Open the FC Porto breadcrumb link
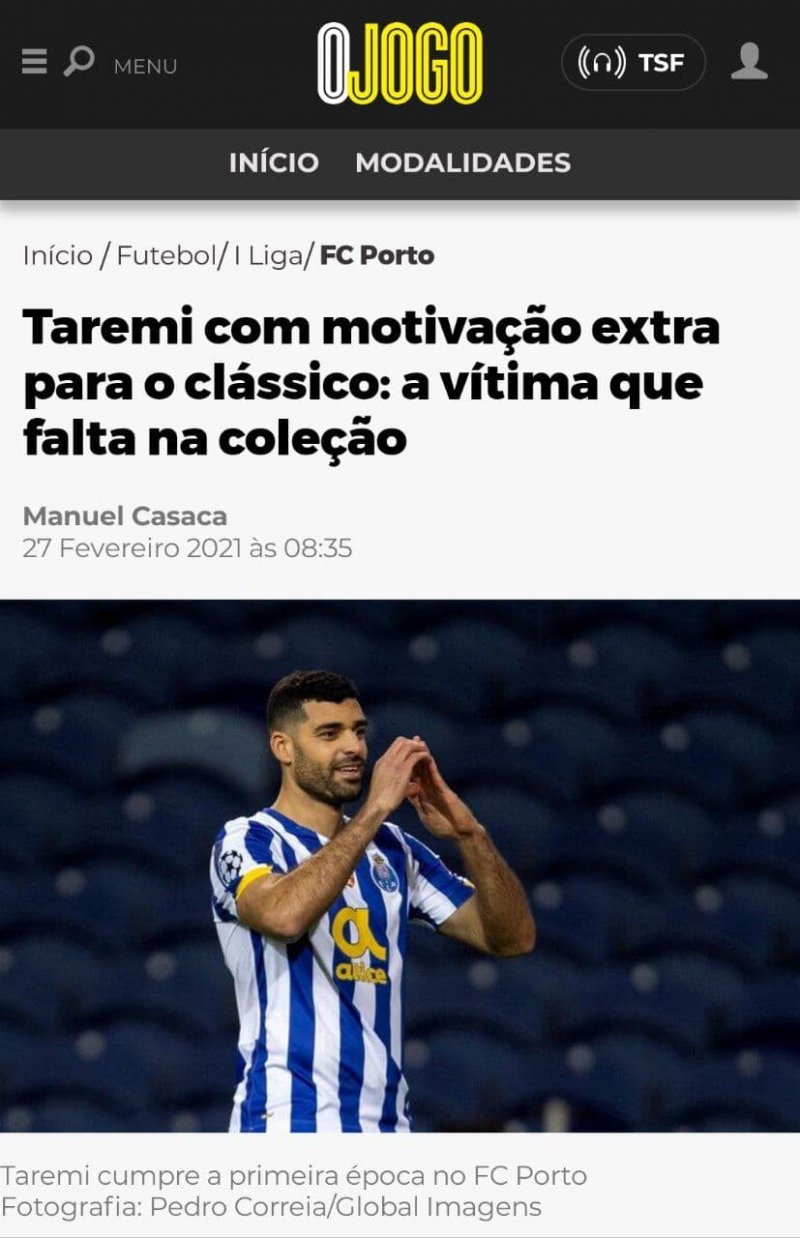 (377, 255)
